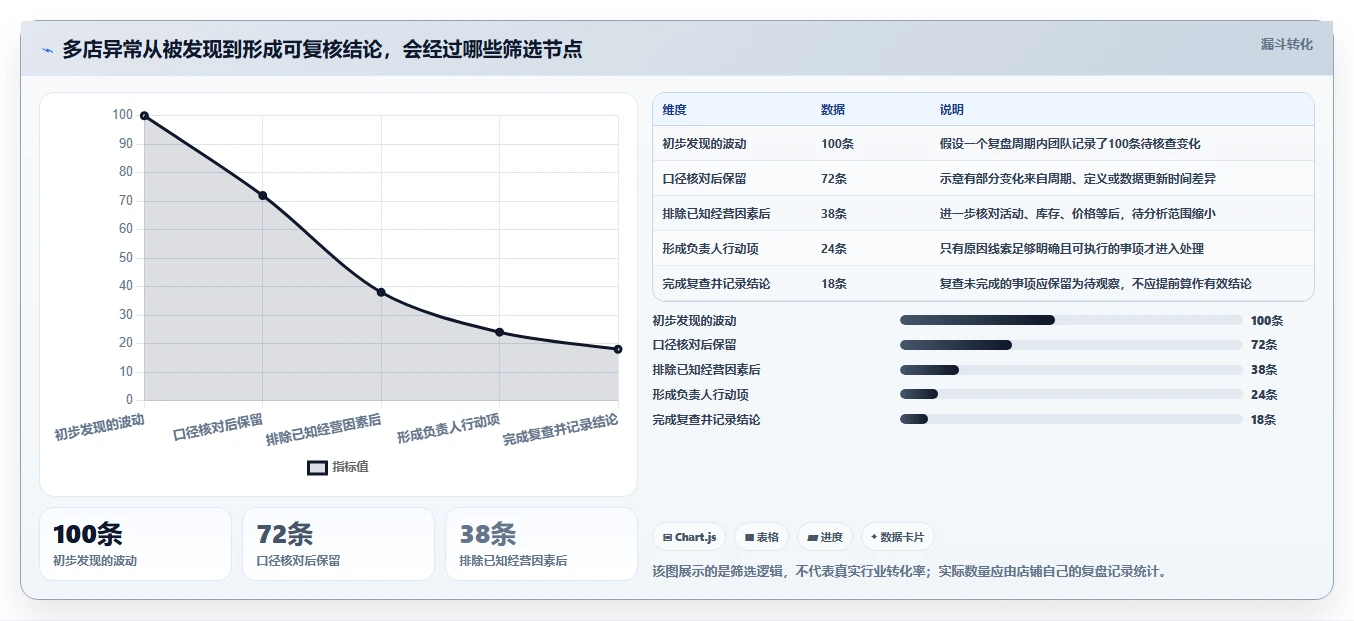The image size is (1354, 621).
Task: Click the 72条 table value
Action: point(834,179)
